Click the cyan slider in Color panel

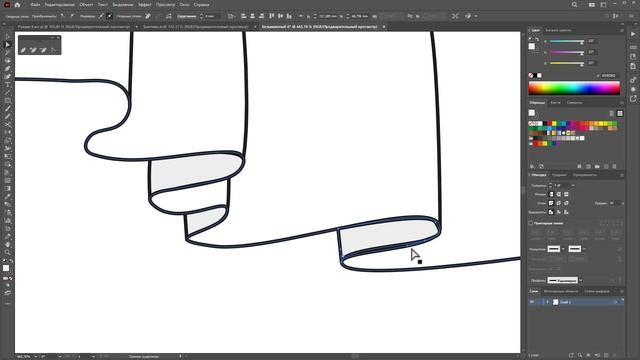[567, 42]
